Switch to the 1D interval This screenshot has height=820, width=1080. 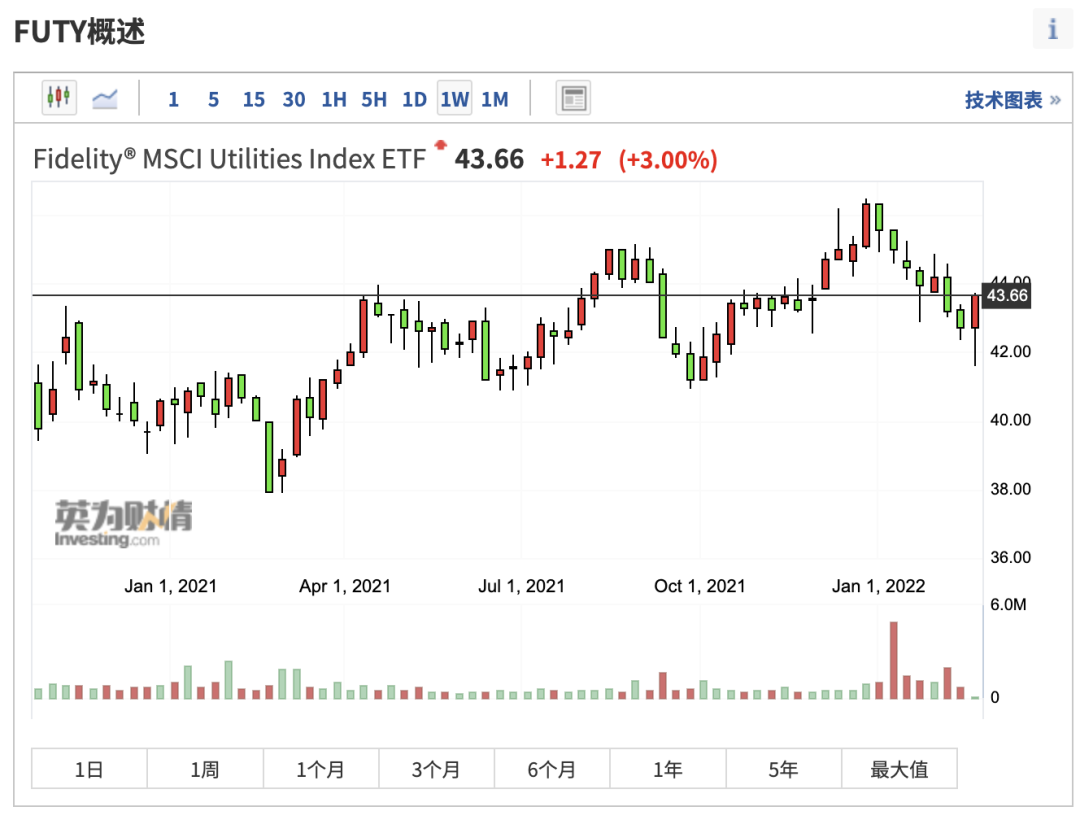click(x=415, y=99)
